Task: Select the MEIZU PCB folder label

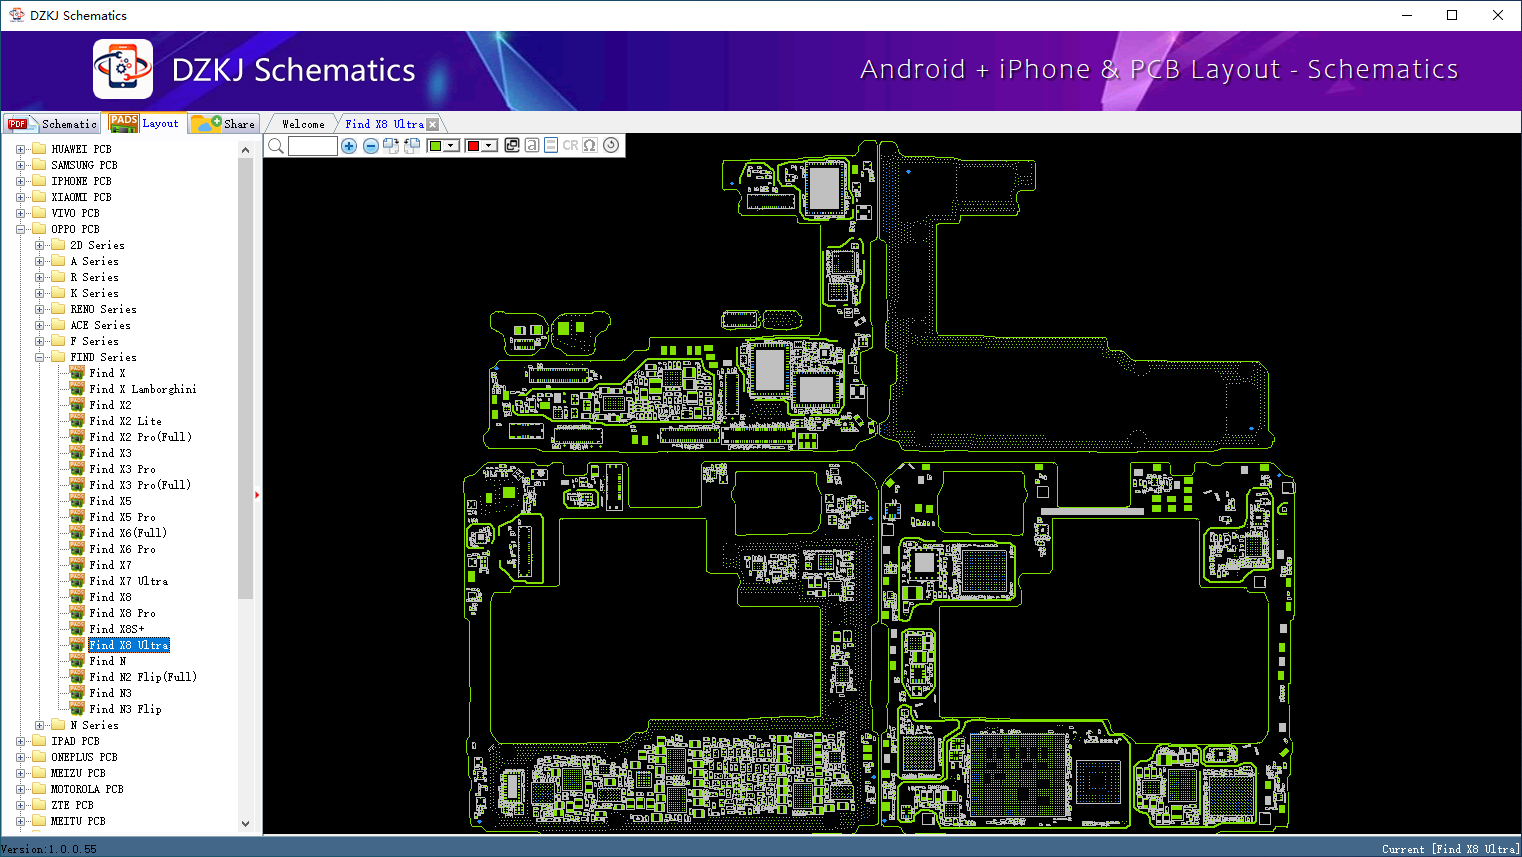Action: click(x=78, y=773)
